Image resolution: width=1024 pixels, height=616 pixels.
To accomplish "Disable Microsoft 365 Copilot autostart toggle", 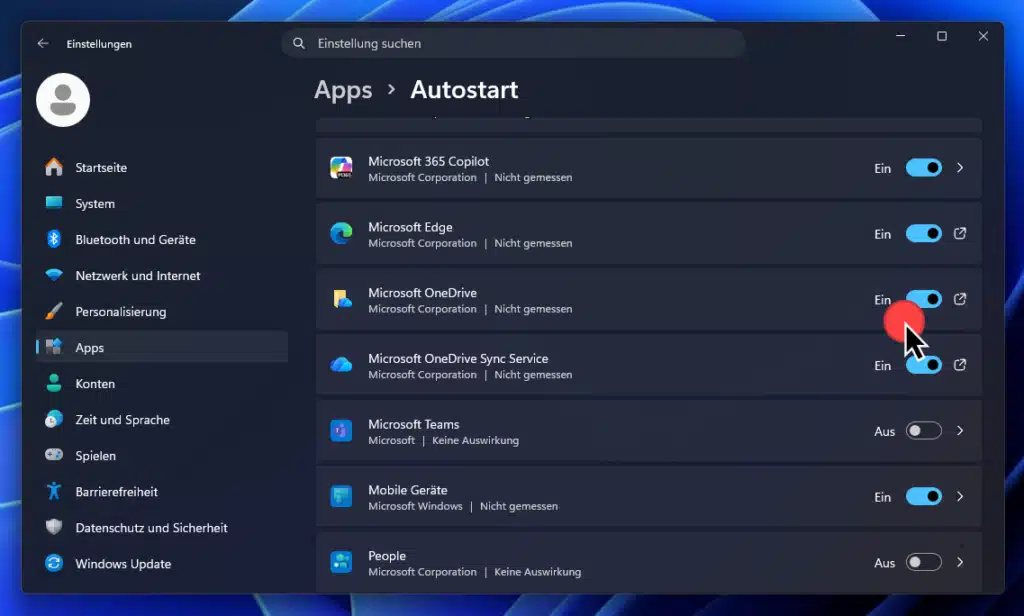I will tap(923, 168).
